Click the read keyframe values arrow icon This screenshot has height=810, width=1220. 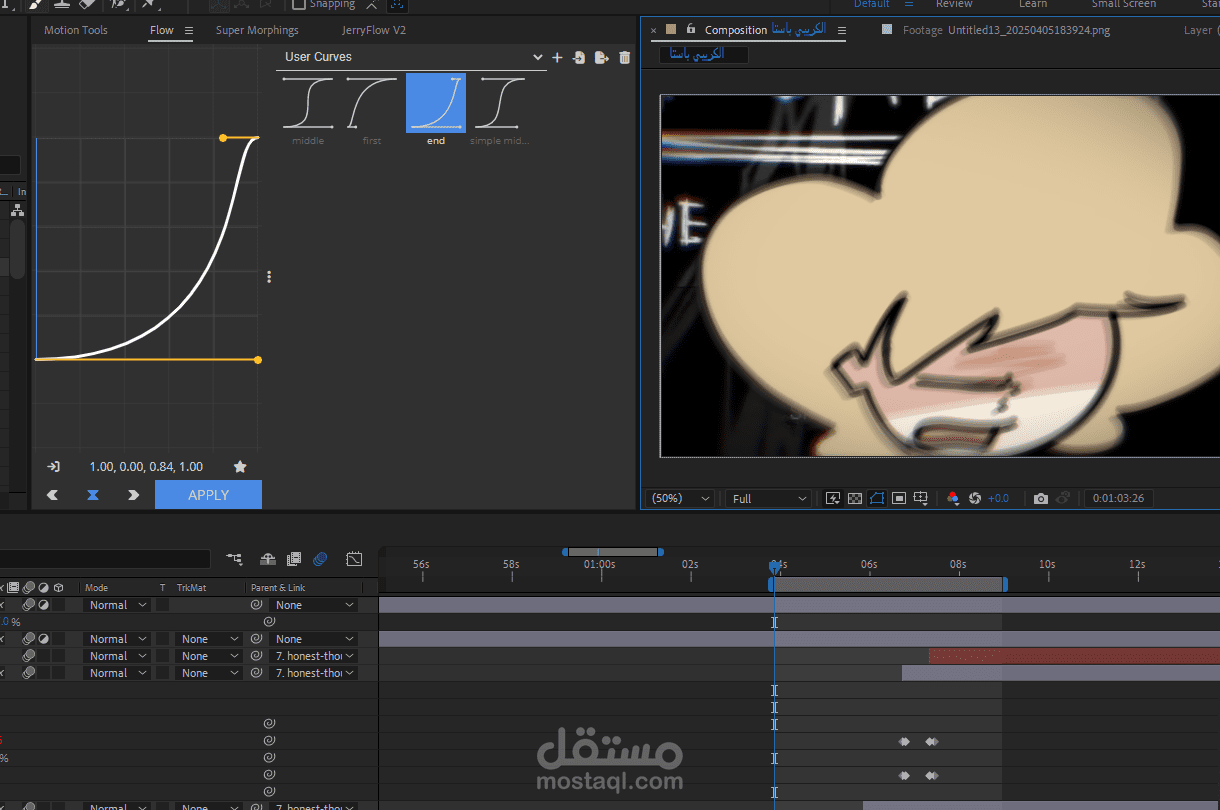point(54,467)
